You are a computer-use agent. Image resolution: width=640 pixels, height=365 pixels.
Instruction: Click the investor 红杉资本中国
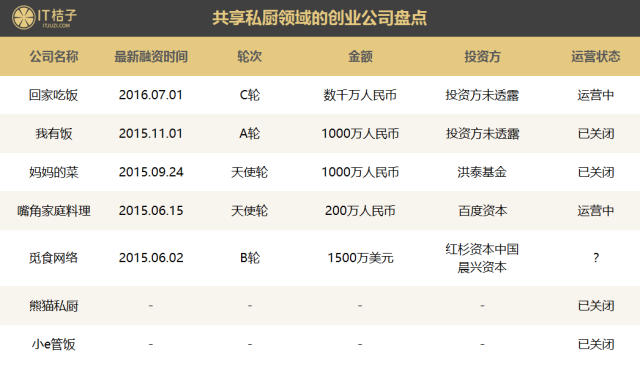482,249
